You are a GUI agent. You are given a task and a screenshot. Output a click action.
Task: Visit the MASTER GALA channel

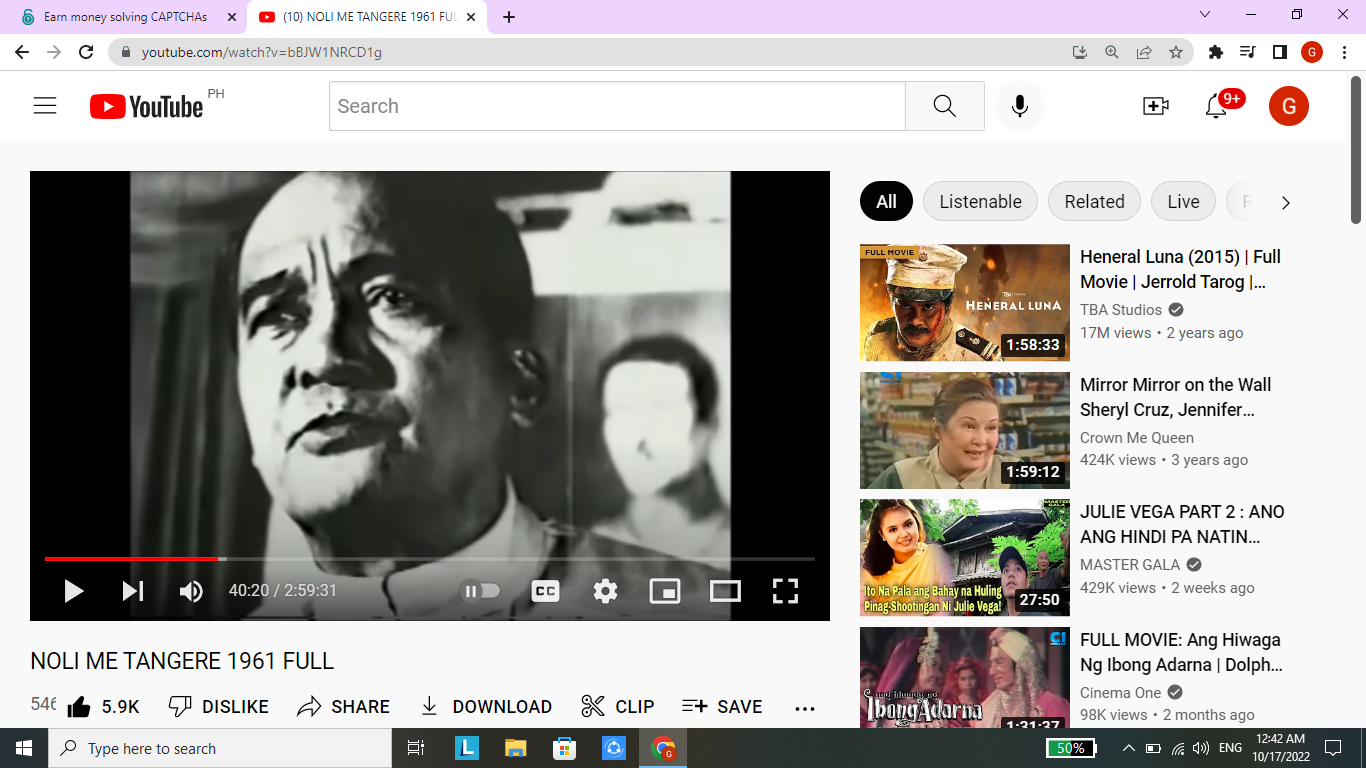click(1130, 565)
